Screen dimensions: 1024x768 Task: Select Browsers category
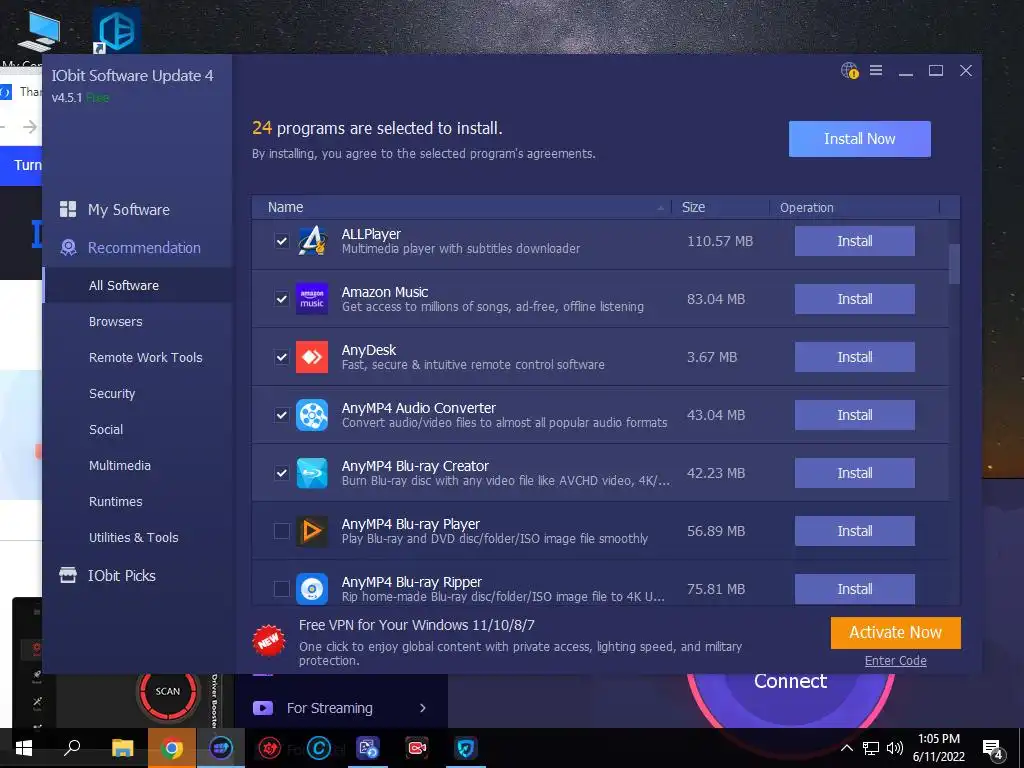pyautogui.click(x=137, y=321)
